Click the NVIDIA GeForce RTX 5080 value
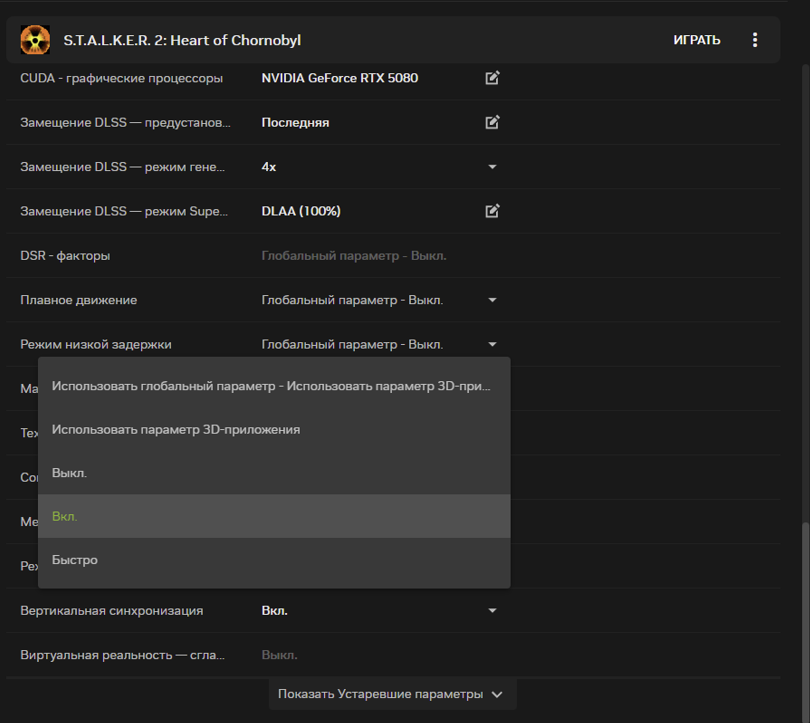Image resolution: width=810 pixels, height=723 pixels. click(x=339, y=78)
